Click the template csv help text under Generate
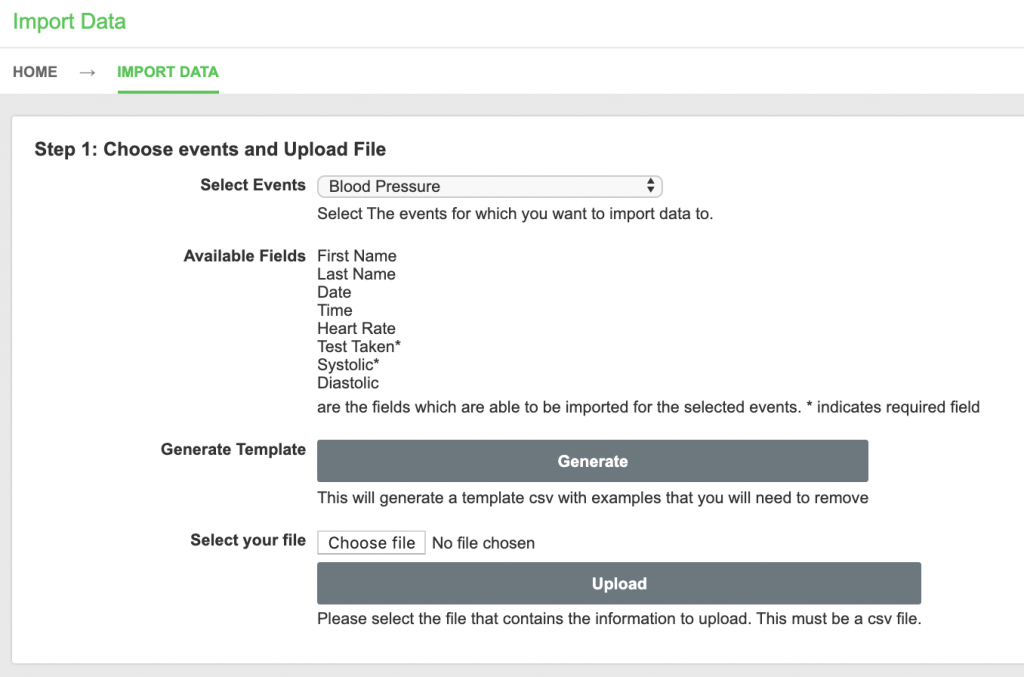Viewport: 1024px width, 677px height. [x=593, y=498]
